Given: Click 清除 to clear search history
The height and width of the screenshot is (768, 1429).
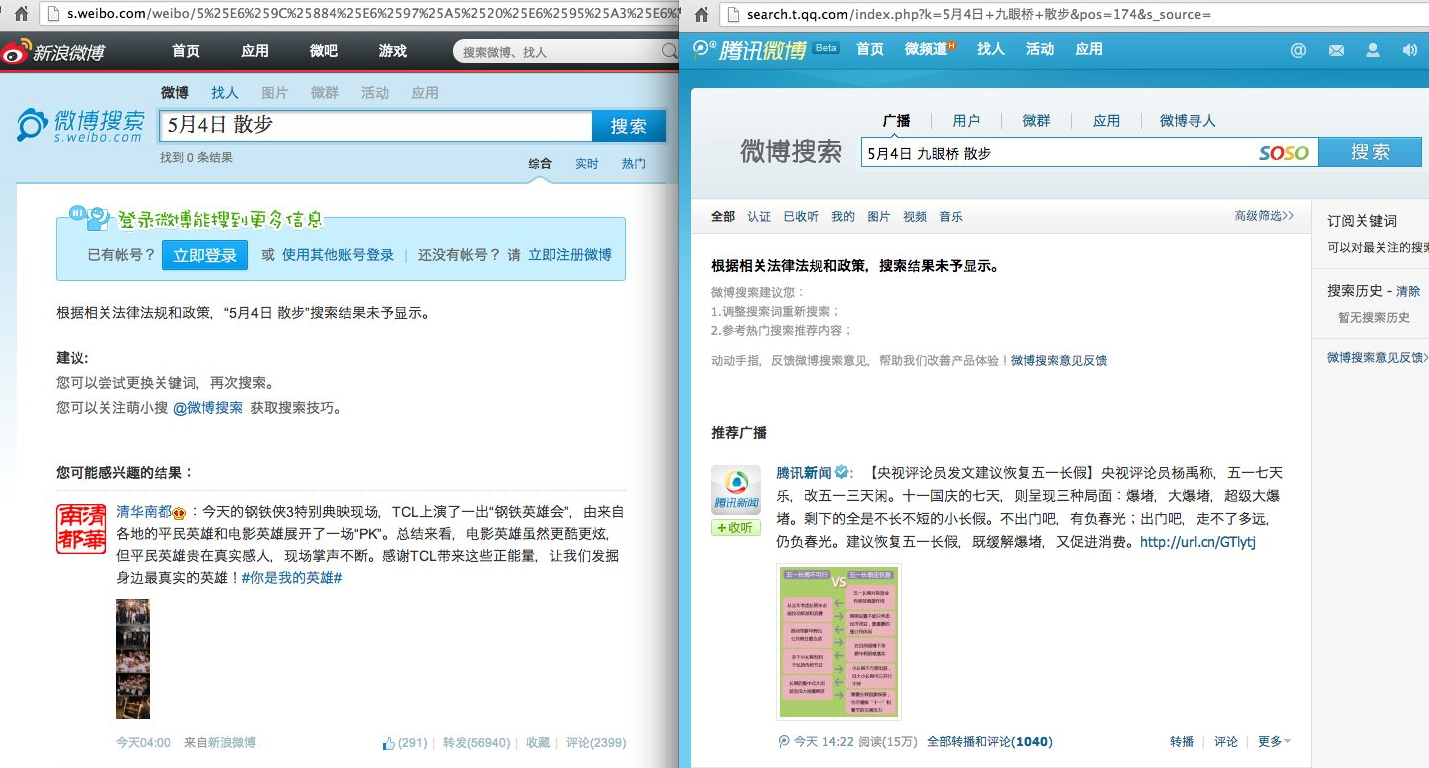Looking at the screenshot, I should pos(1408,291).
